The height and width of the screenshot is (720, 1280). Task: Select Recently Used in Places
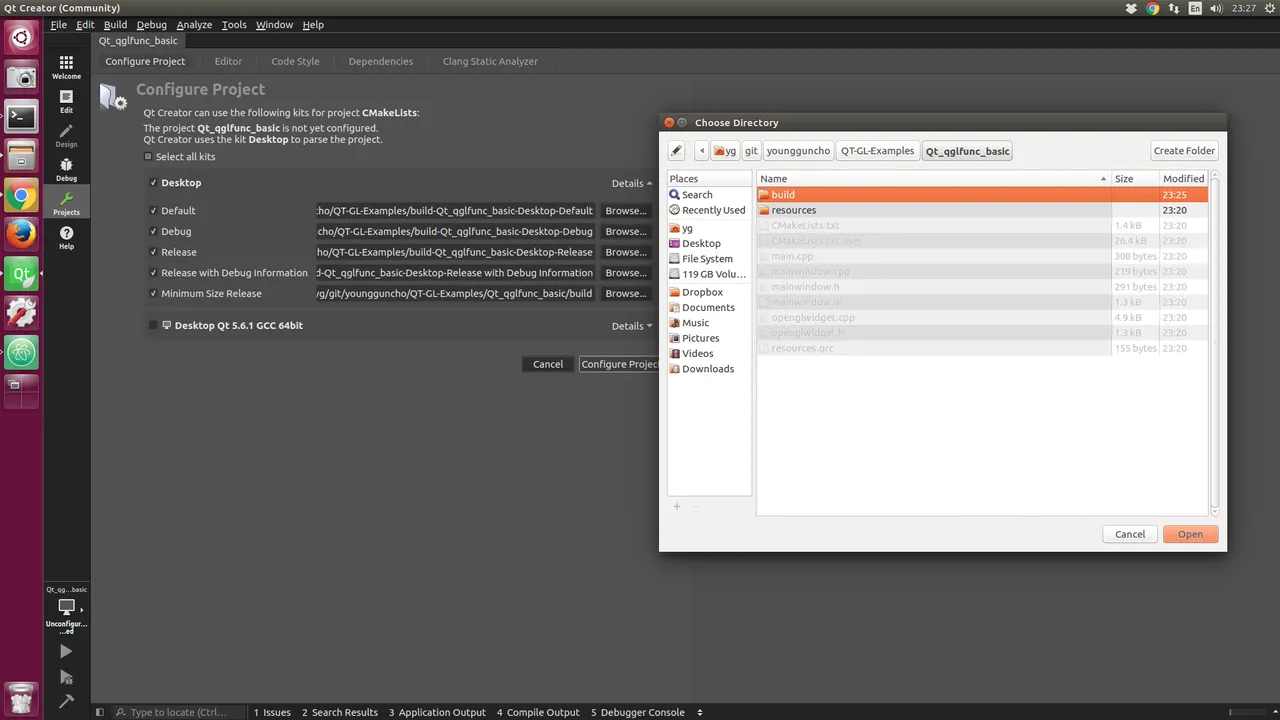pyautogui.click(x=709, y=210)
